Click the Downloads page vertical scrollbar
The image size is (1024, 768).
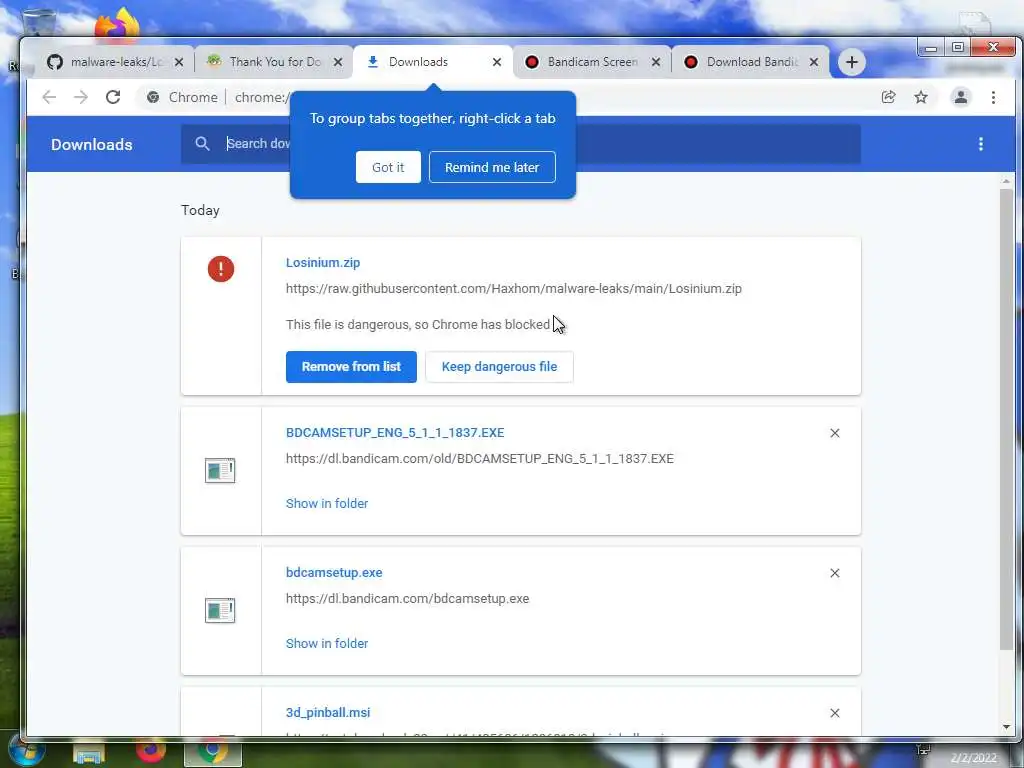coord(1006,418)
